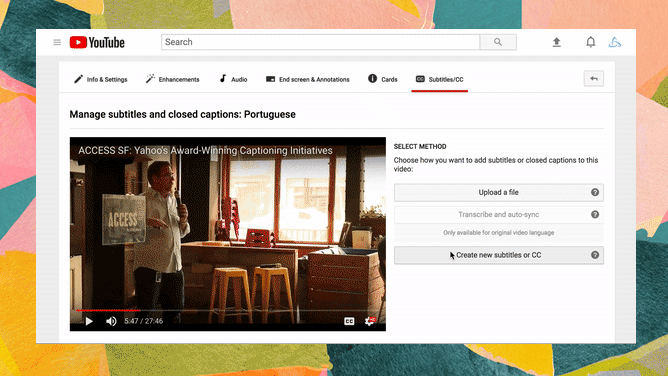The height and width of the screenshot is (376, 668).
Task: Switch to the Audio tab
Action: (x=233, y=79)
